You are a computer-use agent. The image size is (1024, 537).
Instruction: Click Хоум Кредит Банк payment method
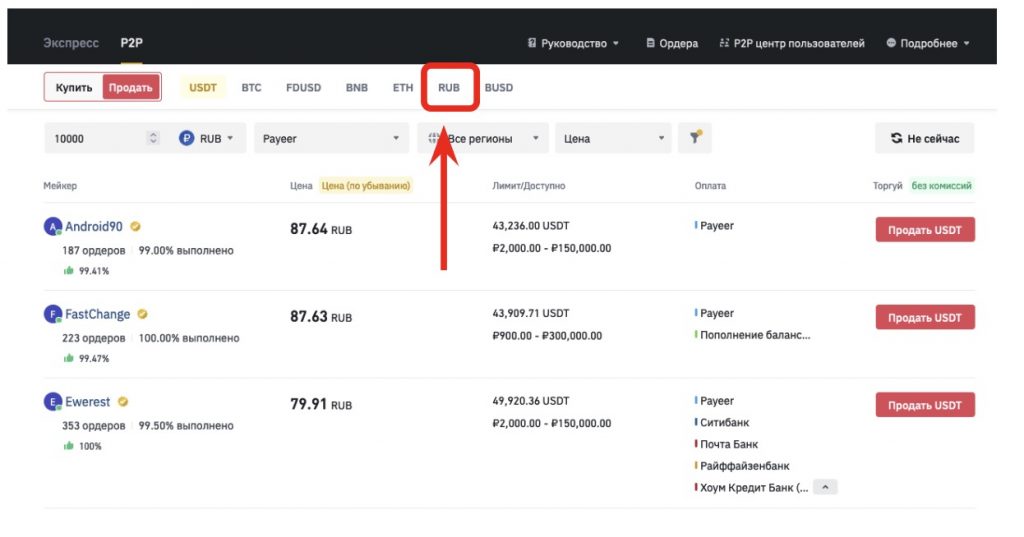(754, 488)
